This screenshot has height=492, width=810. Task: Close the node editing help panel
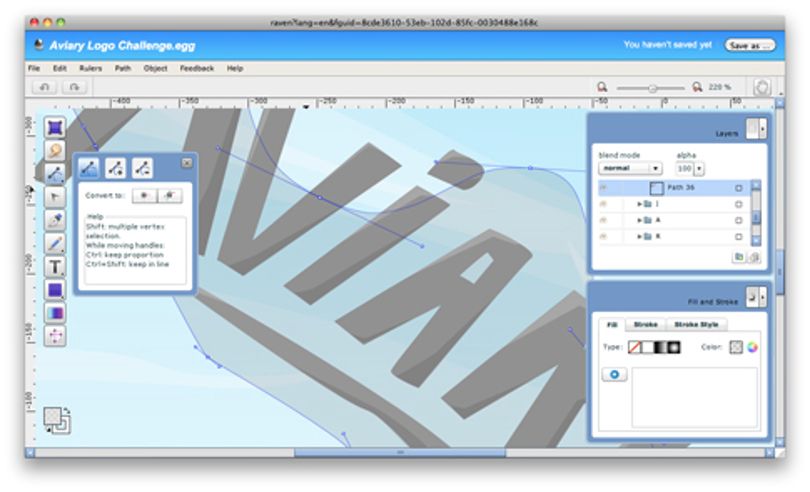(187, 163)
